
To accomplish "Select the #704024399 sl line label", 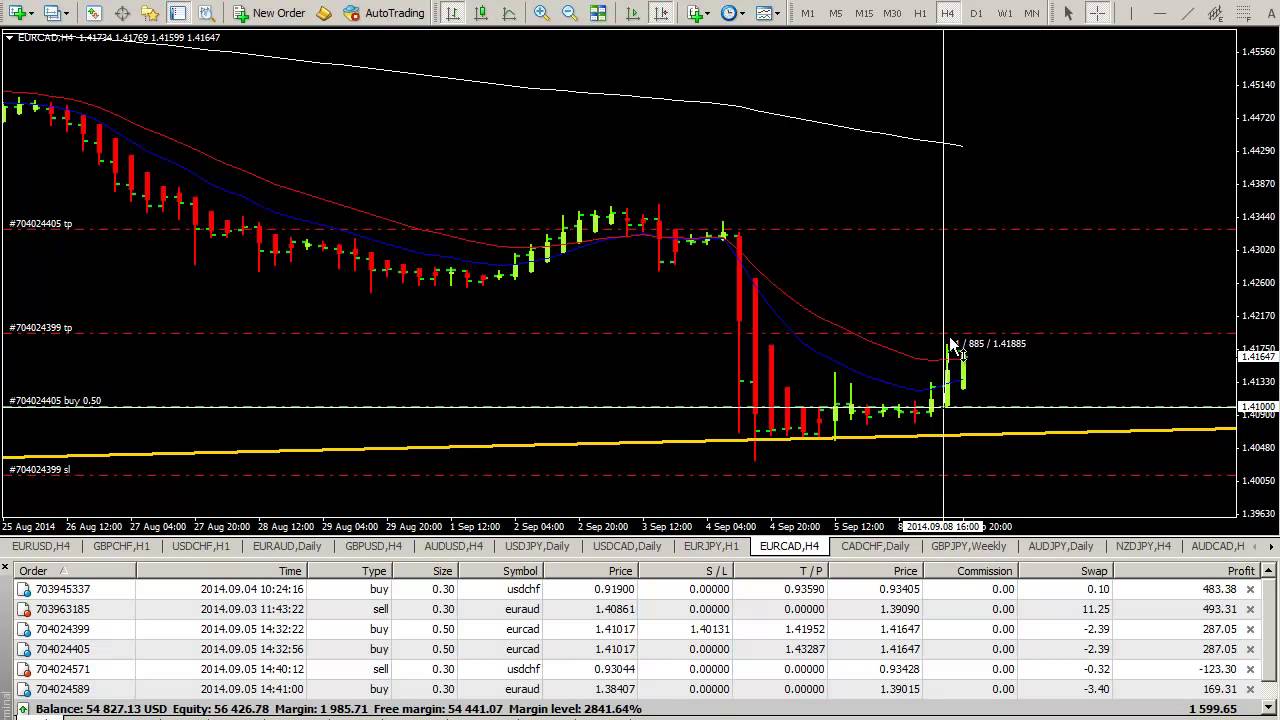I will click(x=40, y=469).
